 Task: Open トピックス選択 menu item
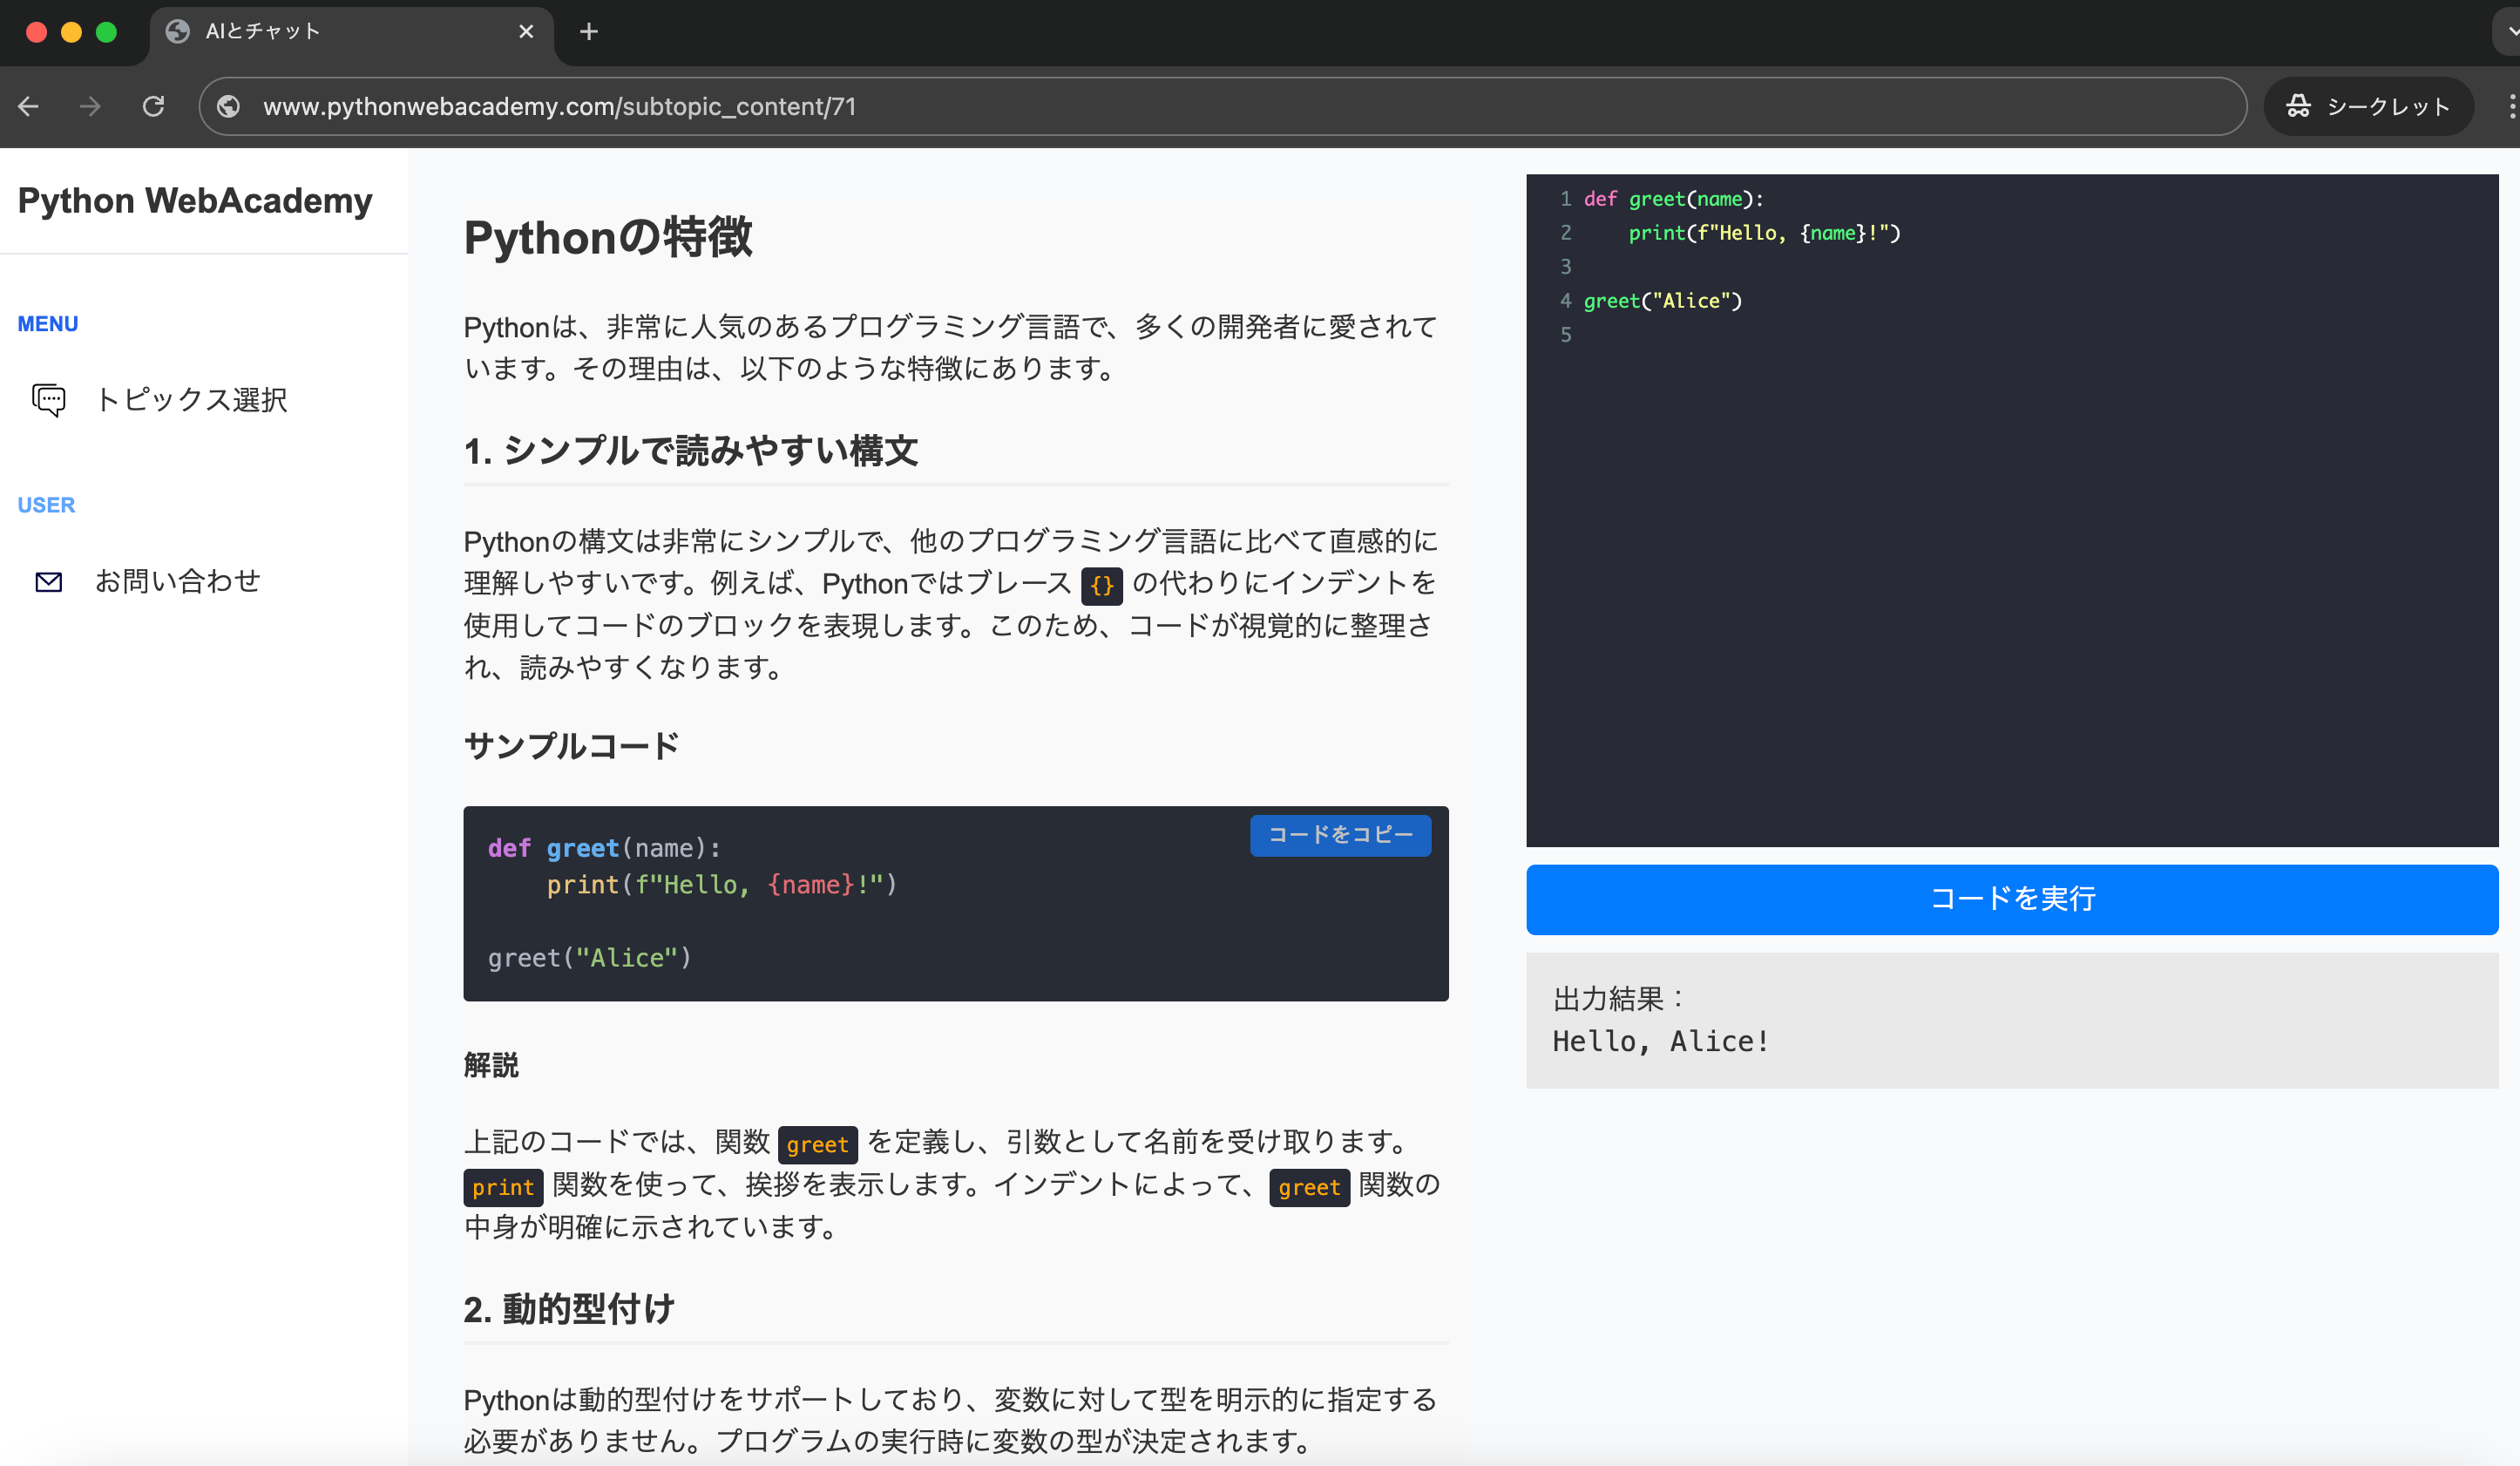coord(190,400)
